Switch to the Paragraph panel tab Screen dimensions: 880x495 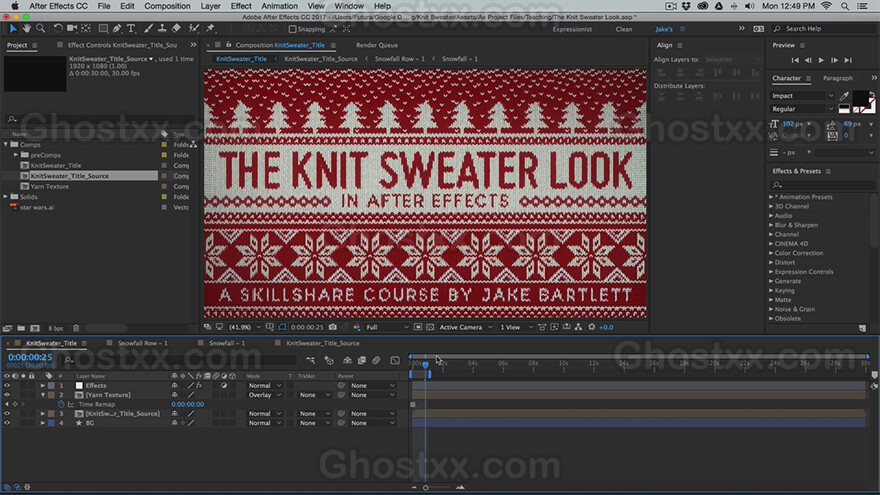837,78
